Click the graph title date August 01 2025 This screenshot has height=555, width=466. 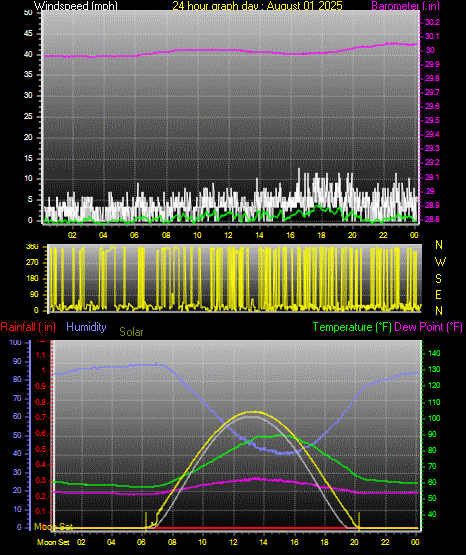305,6
